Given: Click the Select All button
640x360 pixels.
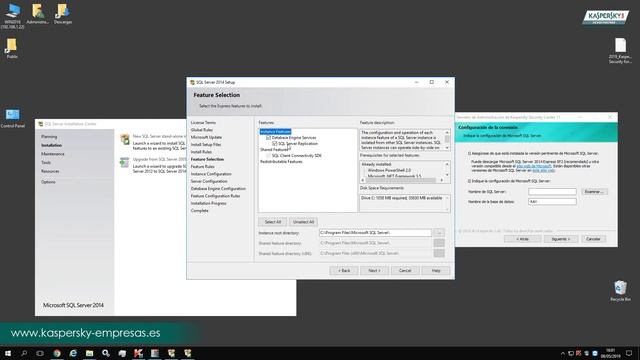Looking at the screenshot, I should tap(273, 222).
